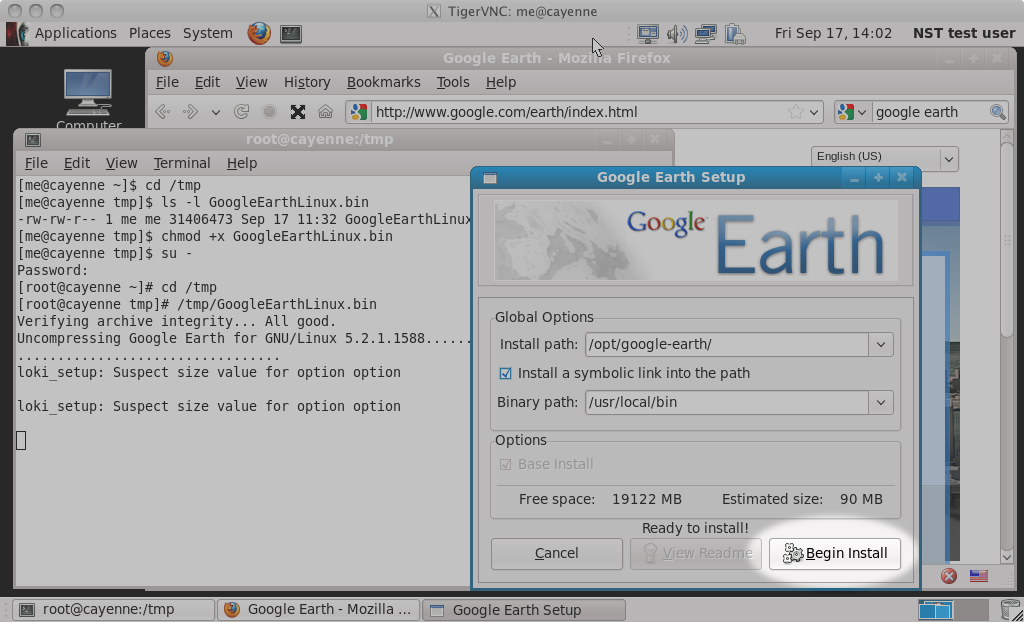This screenshot has width=1024, height=622.
Task: Click the terminal window title bar icon
Action: coord(33,140)
